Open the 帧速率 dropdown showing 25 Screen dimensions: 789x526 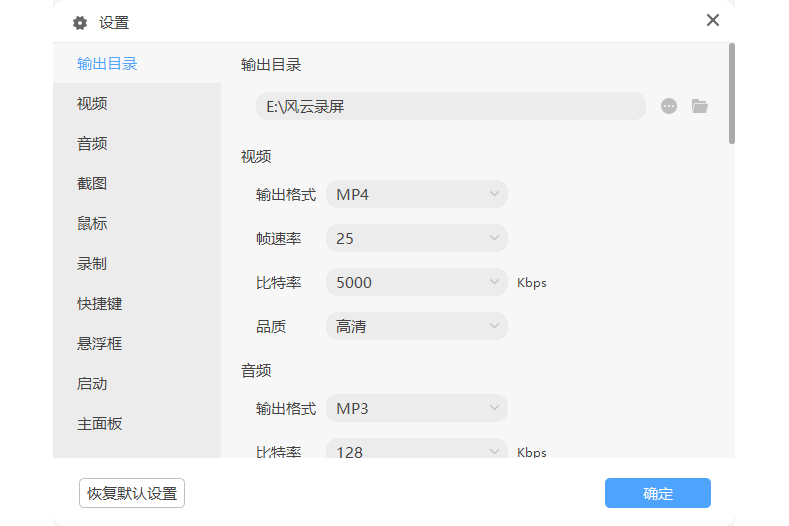tap(417, 238)
